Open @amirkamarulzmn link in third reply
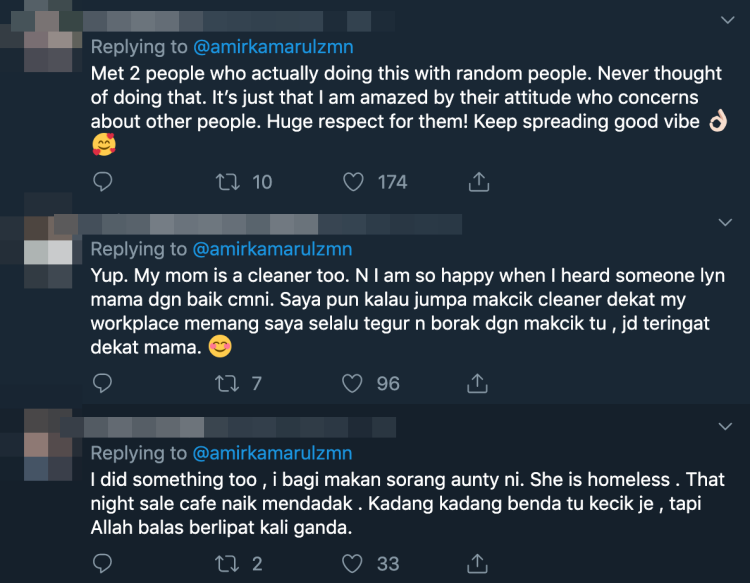Image resolution: width=750 pixels, height=583 pixels. click(x=272, y=453)
